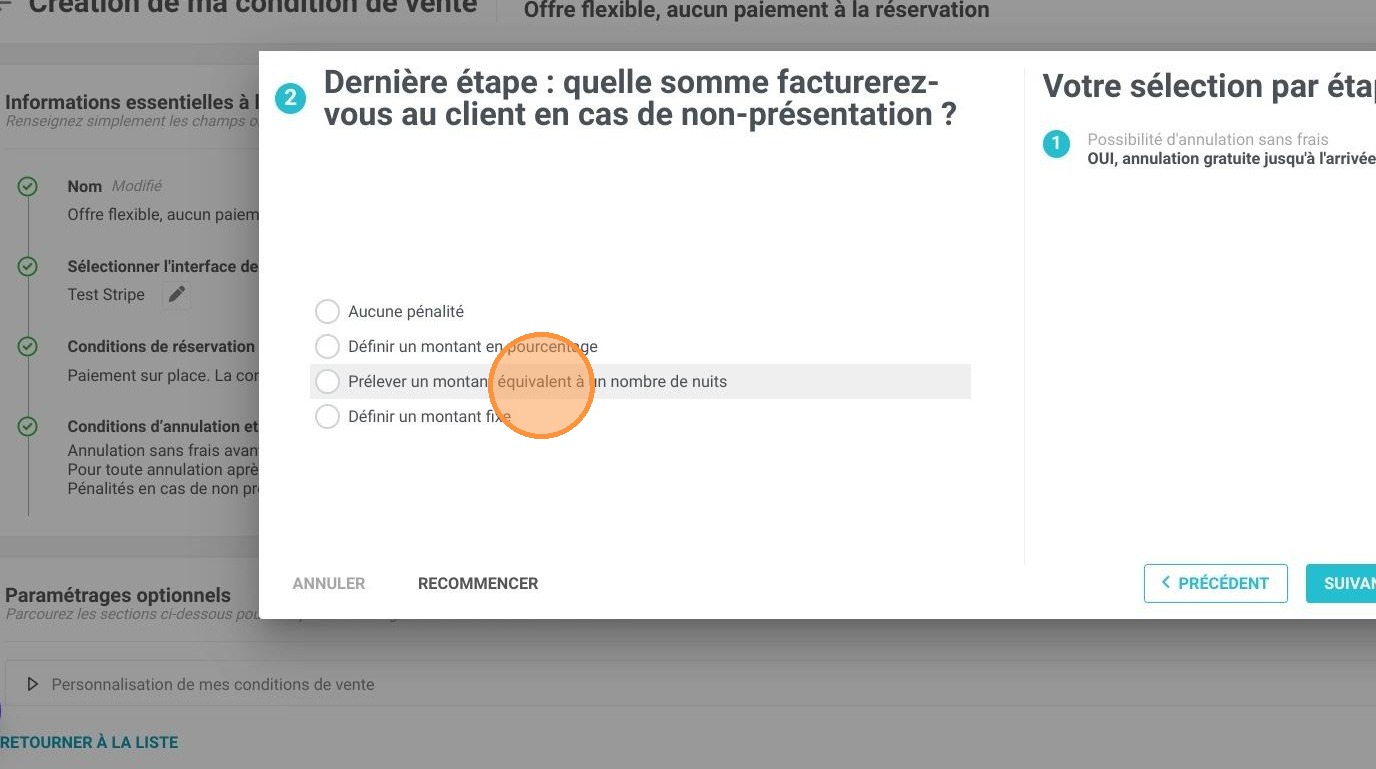1376x769 pixels.
Task: Pick the 'Définir un montant fixe' radio
Action: click(x=327, y=416)
